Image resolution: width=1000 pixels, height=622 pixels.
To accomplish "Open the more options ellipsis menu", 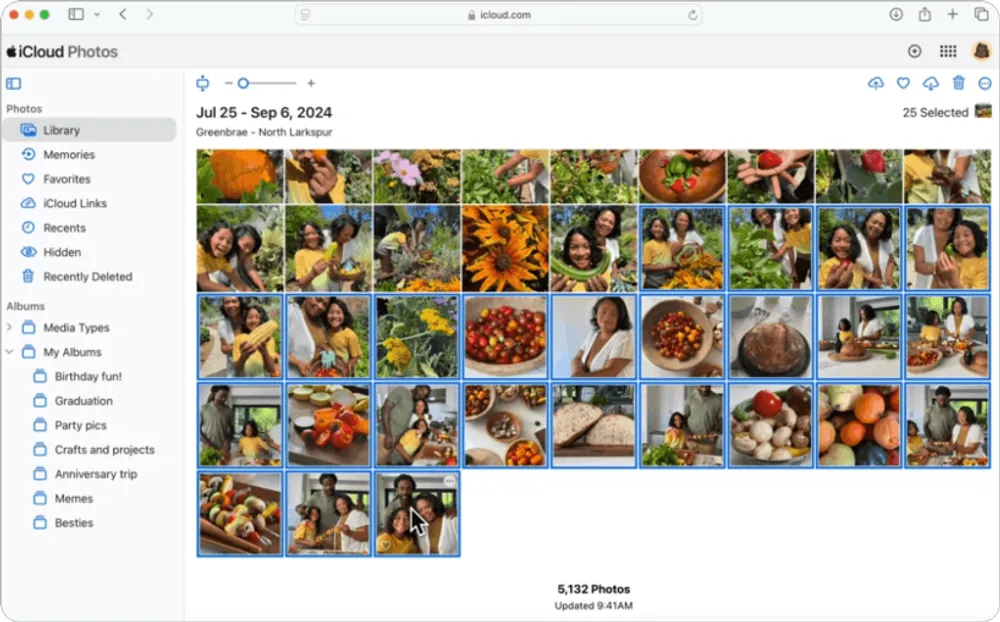I will pyautogui.click(x=984, y=84).
